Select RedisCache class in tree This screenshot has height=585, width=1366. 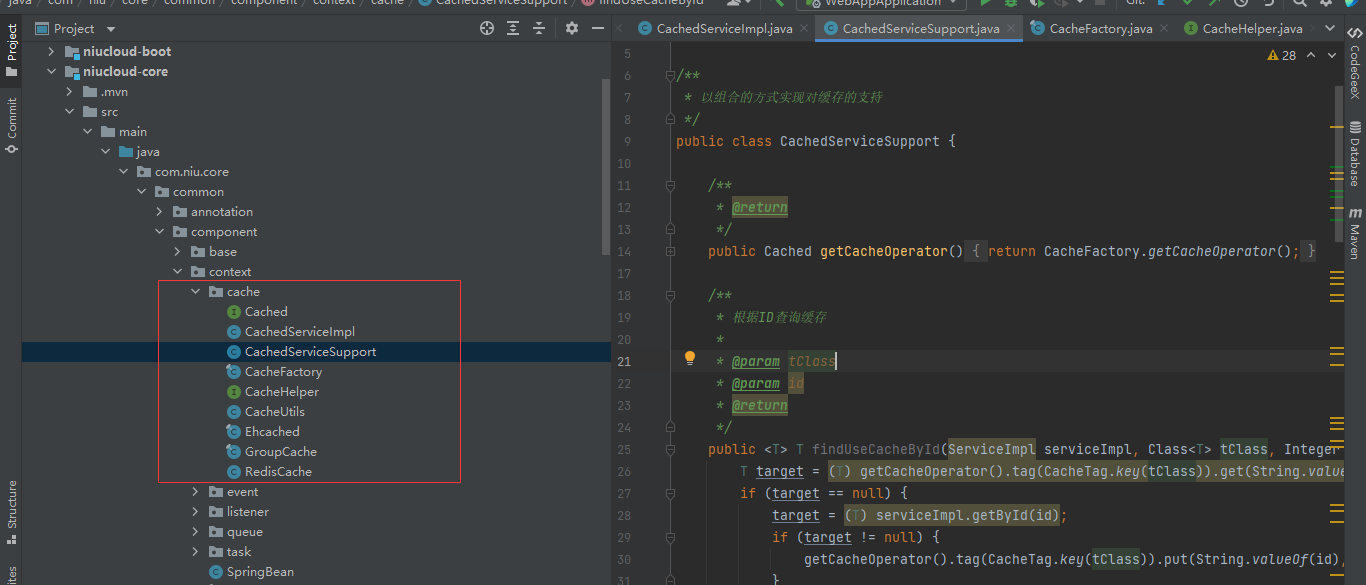(x=278, y=472)
